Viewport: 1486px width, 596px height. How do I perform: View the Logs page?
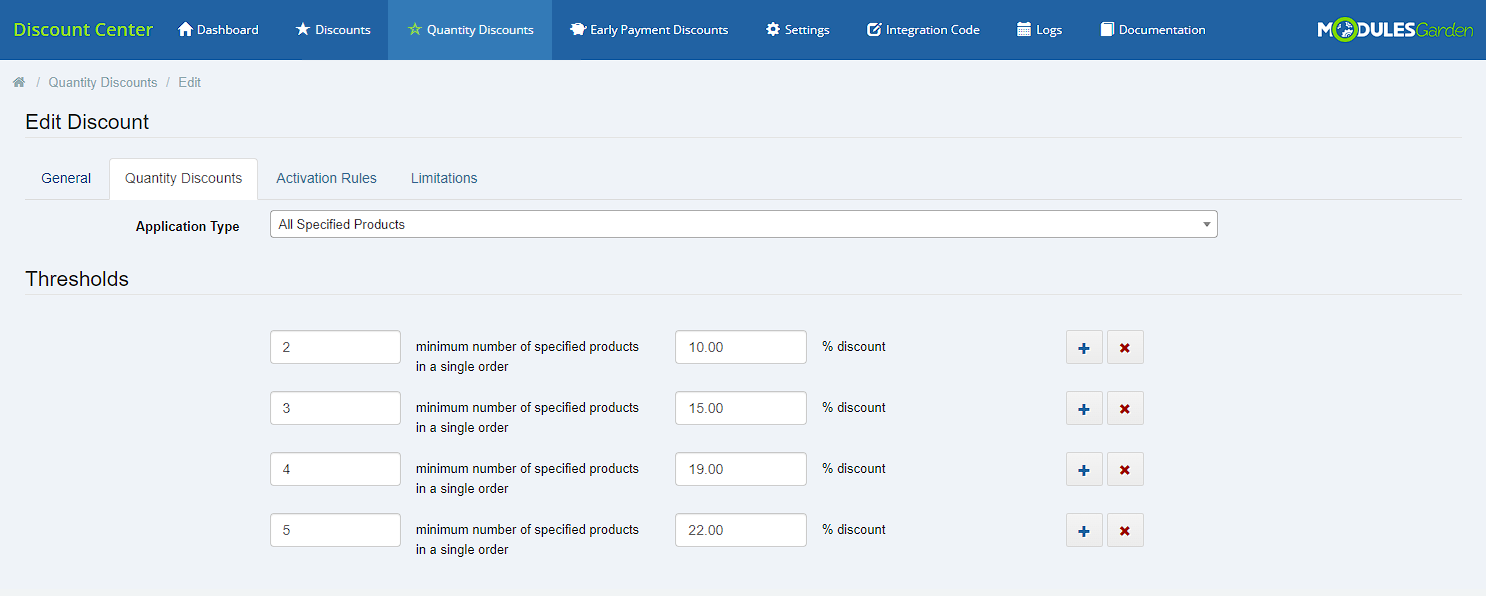(1039, 30)
